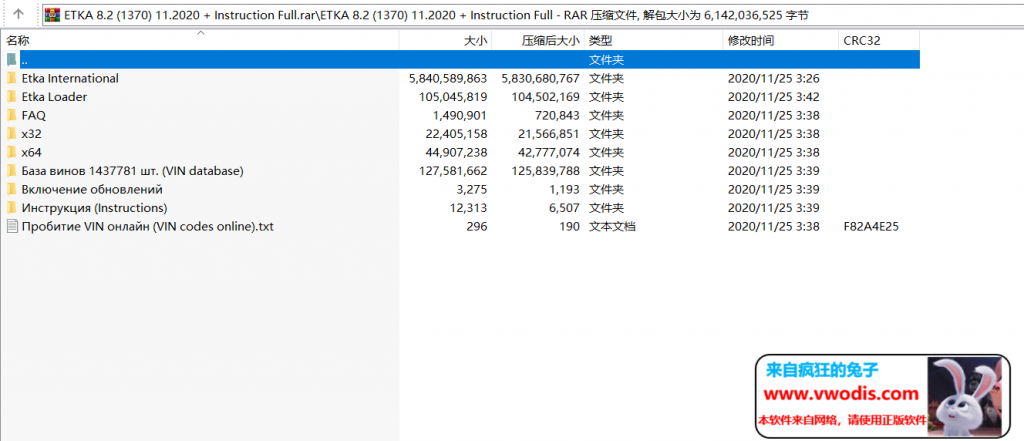
Task: Click the parent folder '..' icon
Action: 11,59
